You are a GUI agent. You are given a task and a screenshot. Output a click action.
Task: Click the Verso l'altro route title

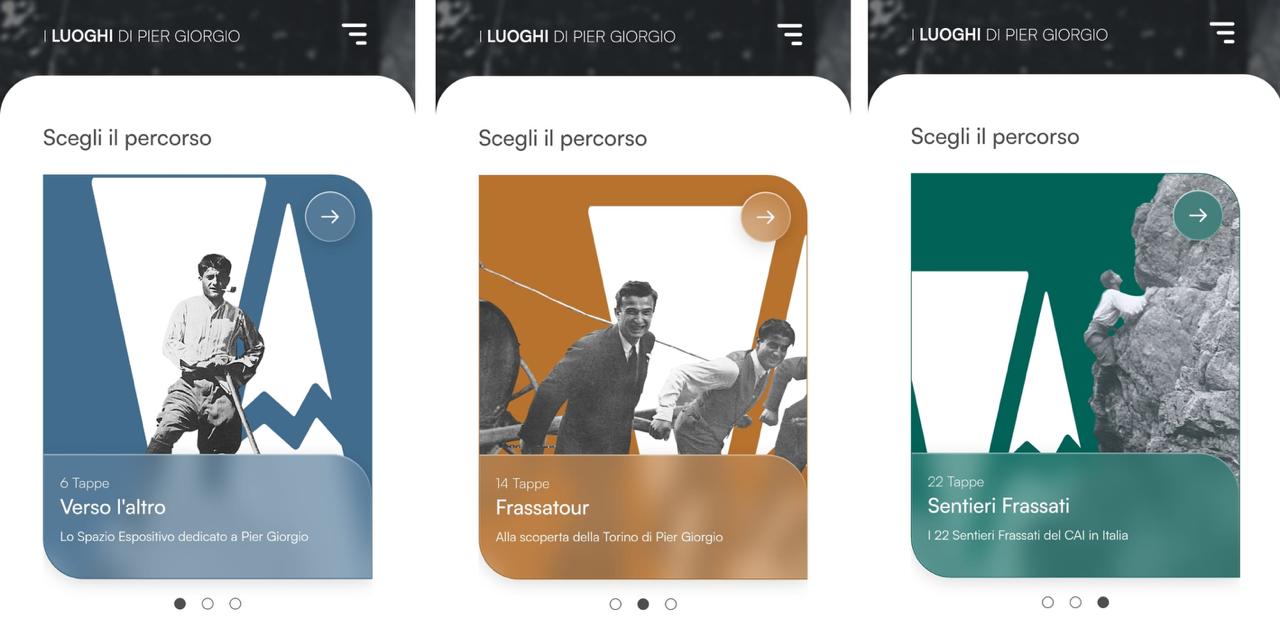click(113, 507)
